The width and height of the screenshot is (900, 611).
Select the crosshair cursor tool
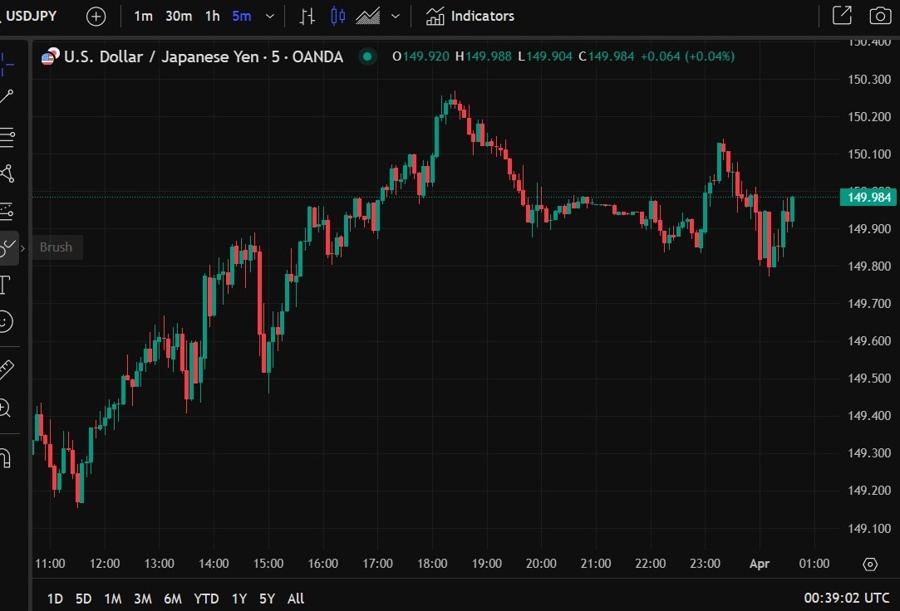[x=7, y=64]
